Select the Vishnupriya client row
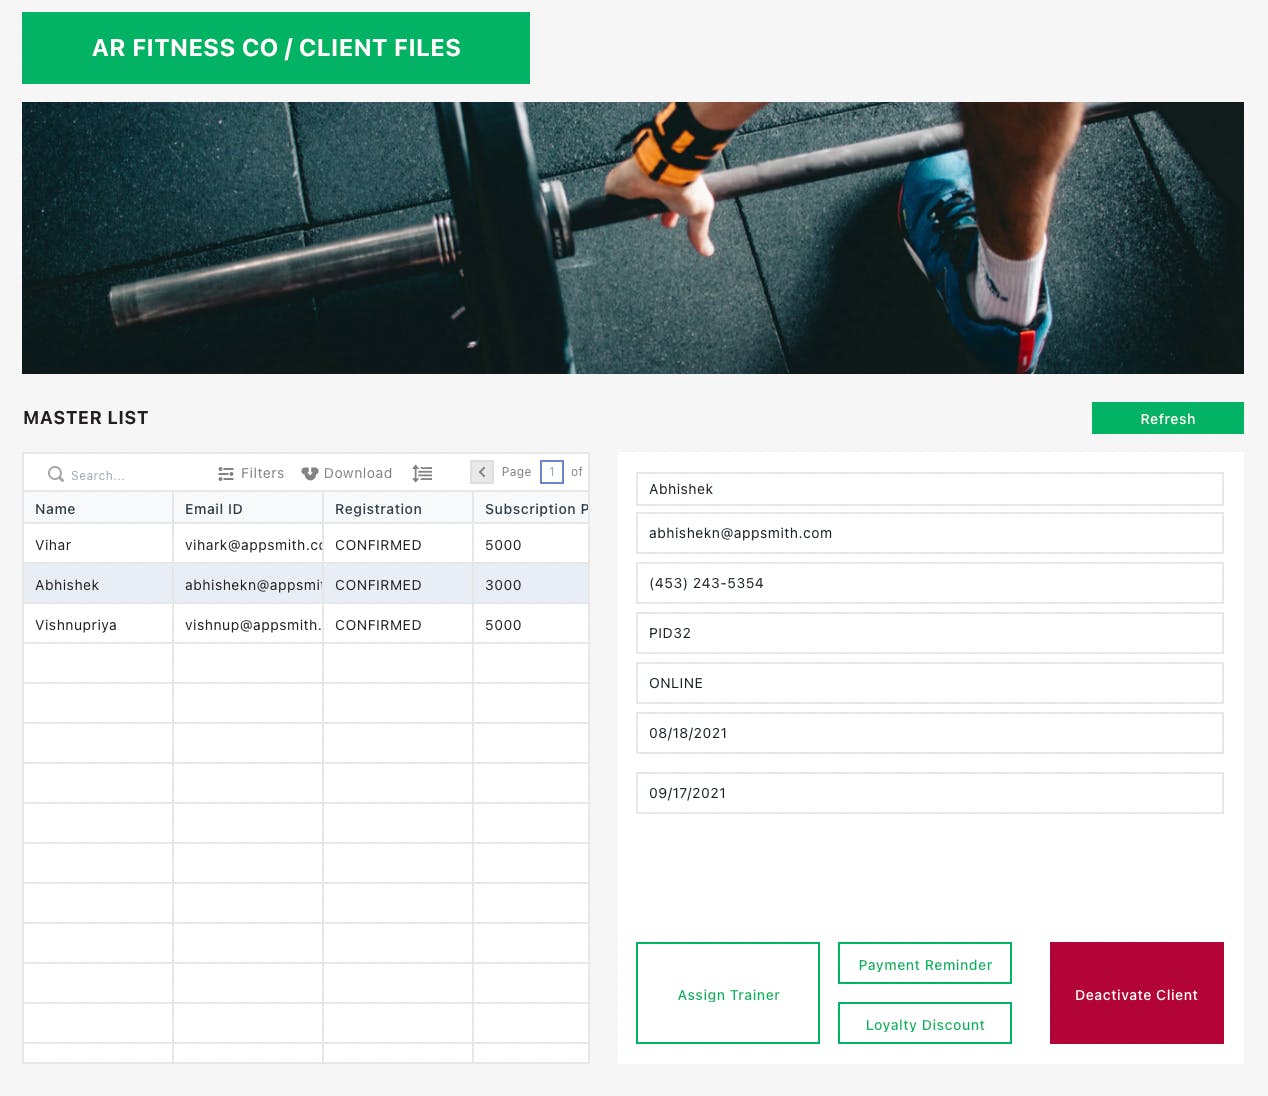This screenshot has height=1096, width=1268. [x=98, y=625]
